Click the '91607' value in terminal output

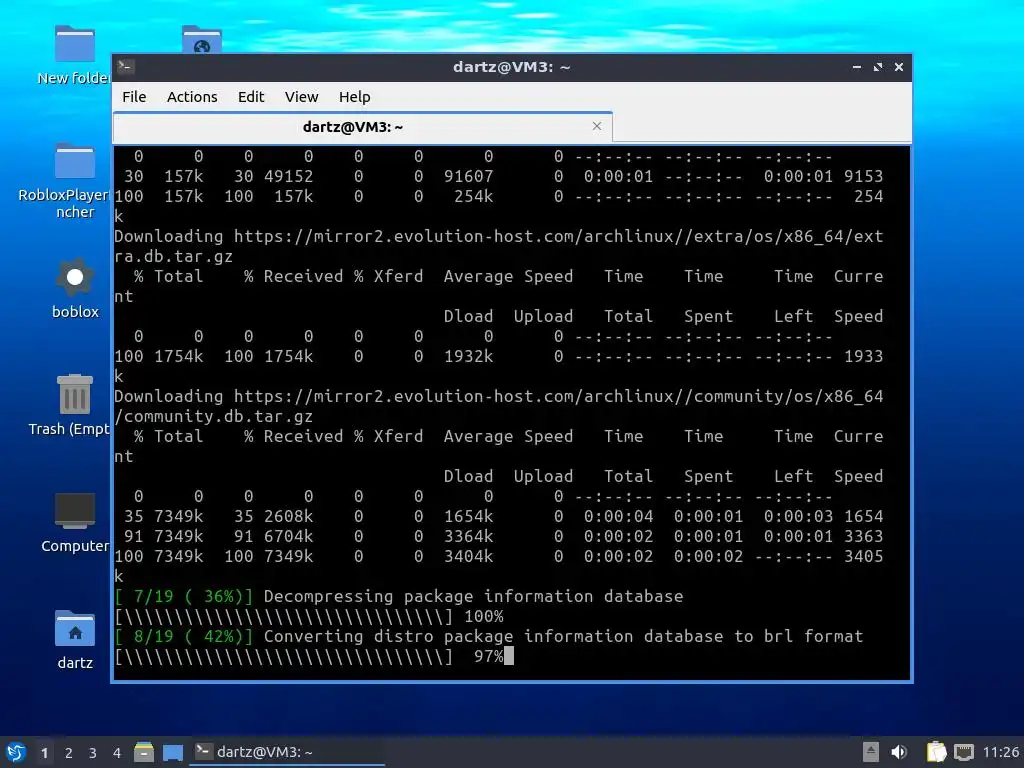point(468,176)
